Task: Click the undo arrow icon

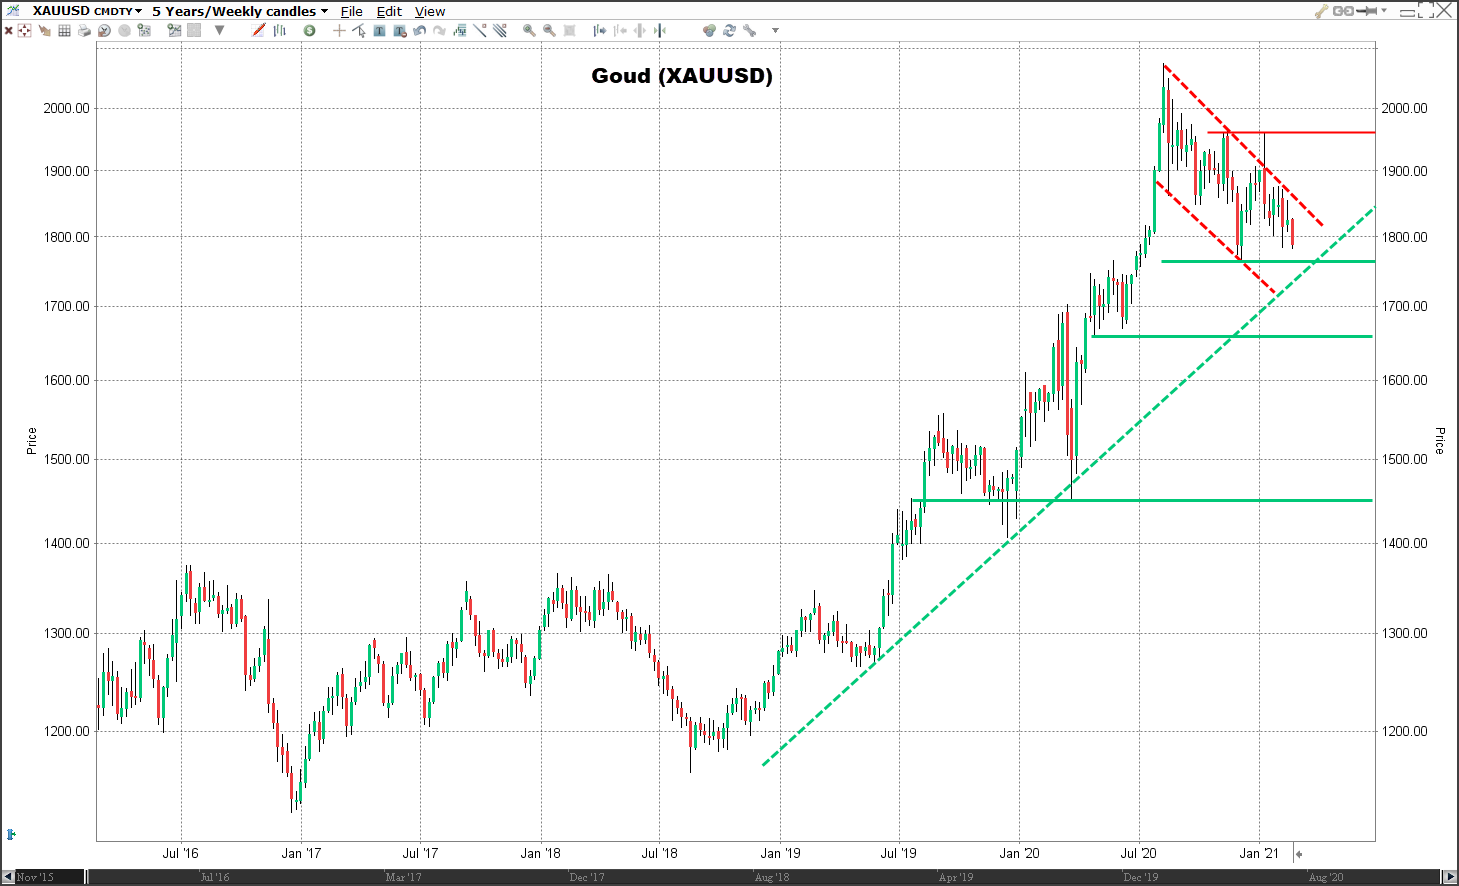Action: point(419,31)
